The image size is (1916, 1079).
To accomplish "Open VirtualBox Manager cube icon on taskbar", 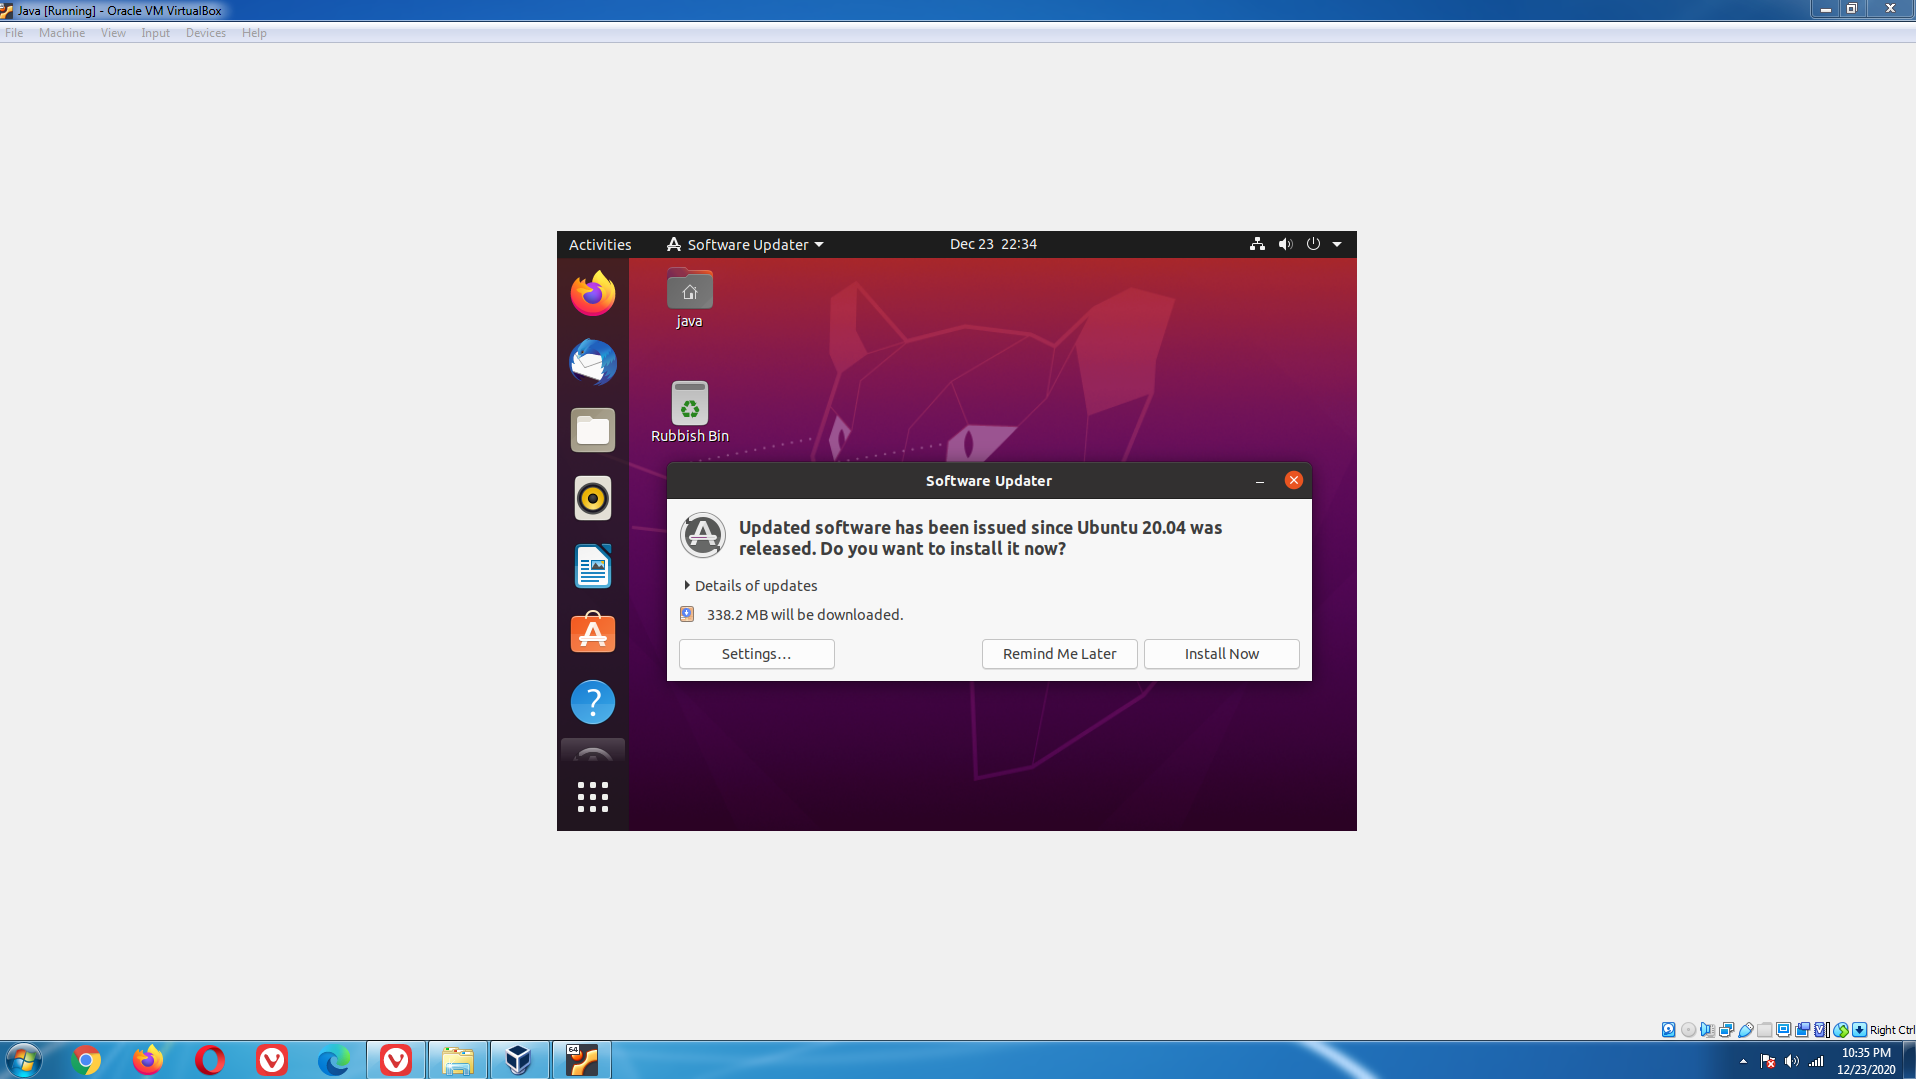I will [x=519, y=1060].
